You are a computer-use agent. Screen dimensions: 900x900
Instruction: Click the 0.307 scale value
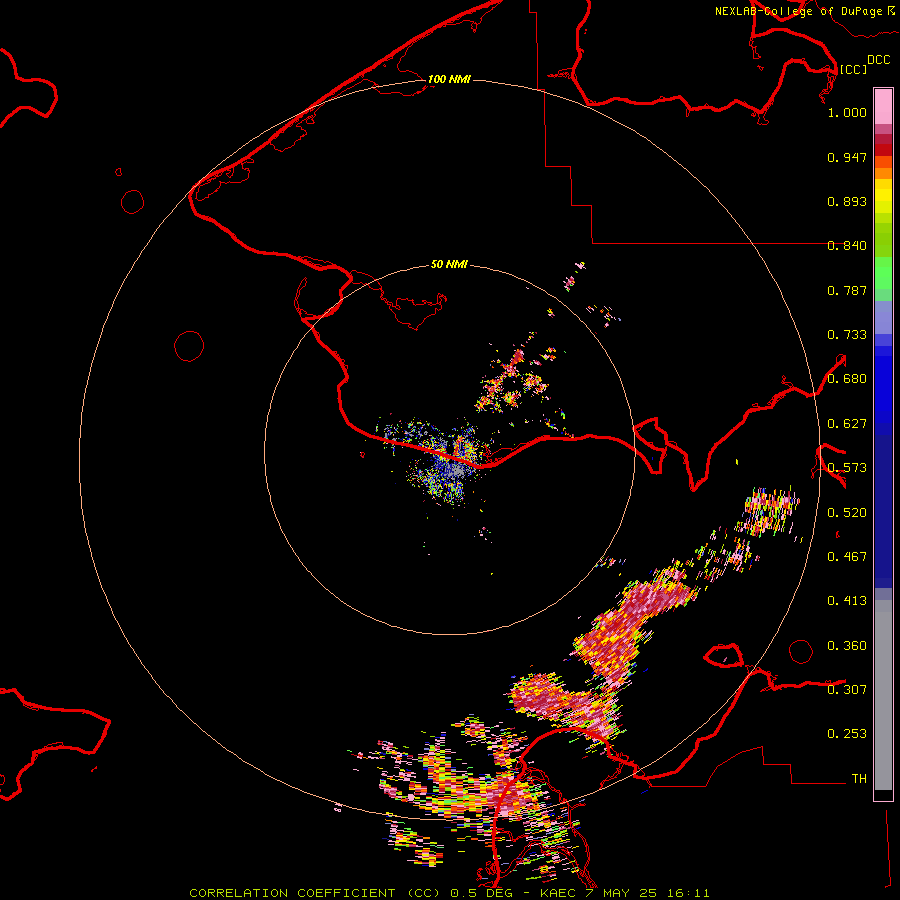(847, 689)
